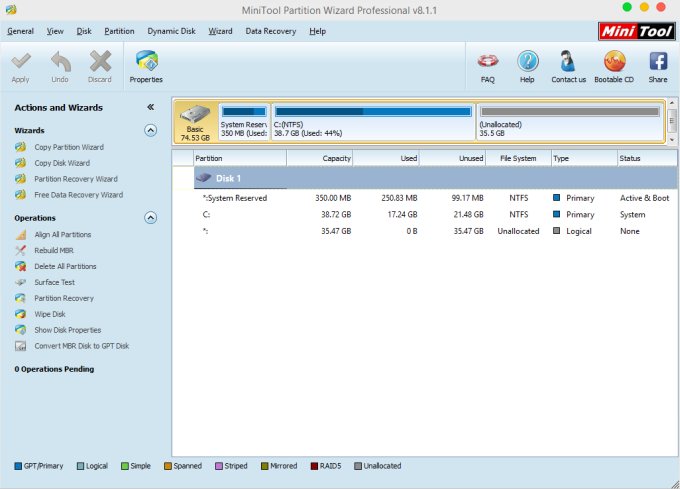
Task: Sort by the Status column header
Action: 647,158
